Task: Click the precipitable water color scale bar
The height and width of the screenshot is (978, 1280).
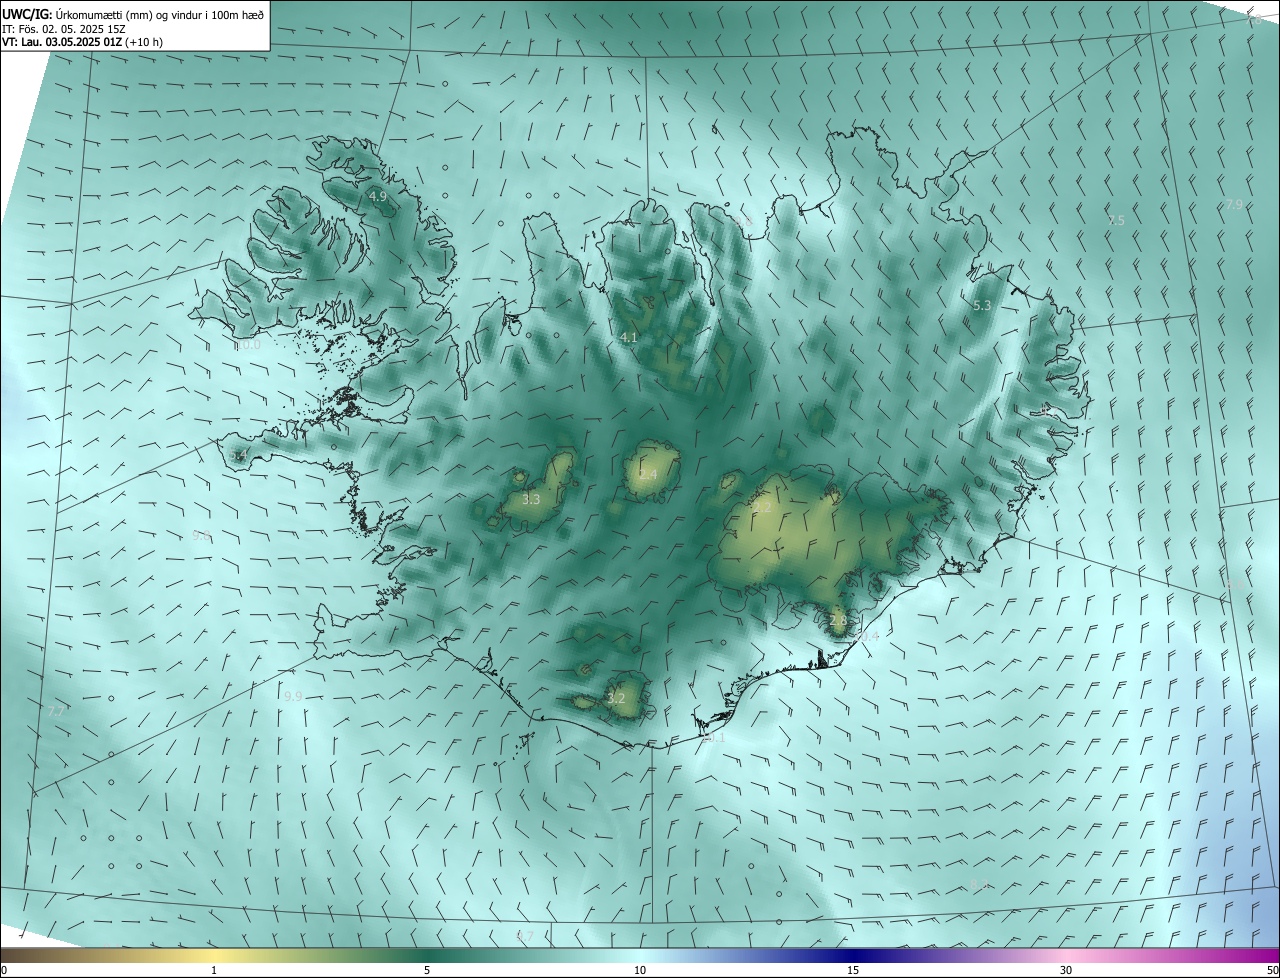Action: click(x=640, y=956)
